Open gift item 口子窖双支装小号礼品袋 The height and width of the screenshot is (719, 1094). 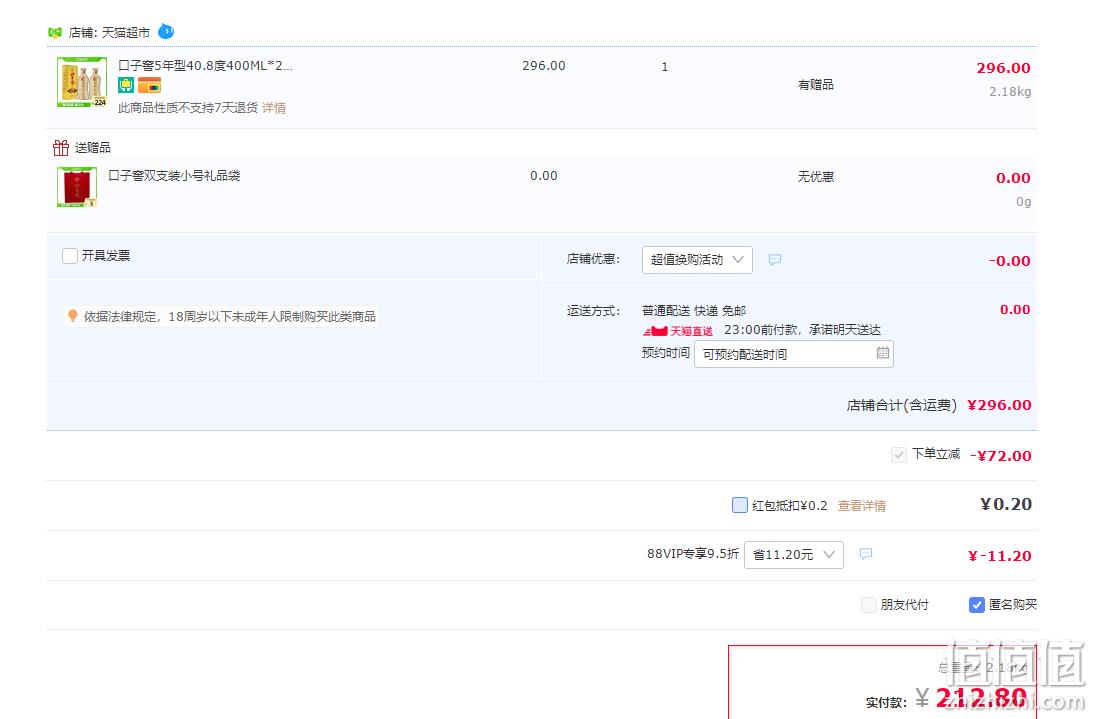[174, 176]
